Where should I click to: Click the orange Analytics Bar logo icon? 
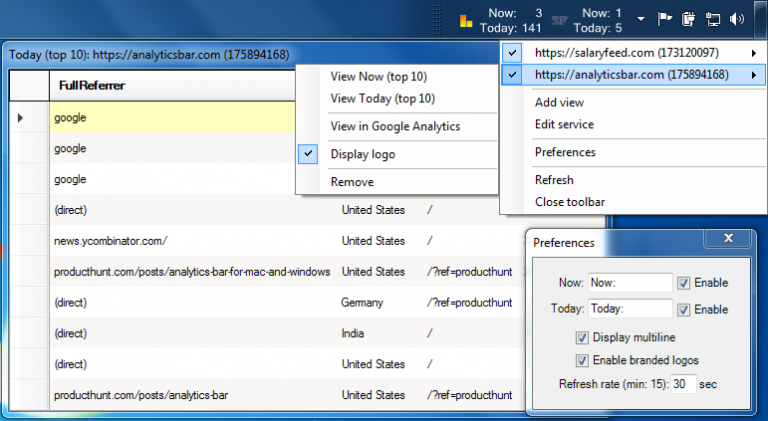[466, 20]
